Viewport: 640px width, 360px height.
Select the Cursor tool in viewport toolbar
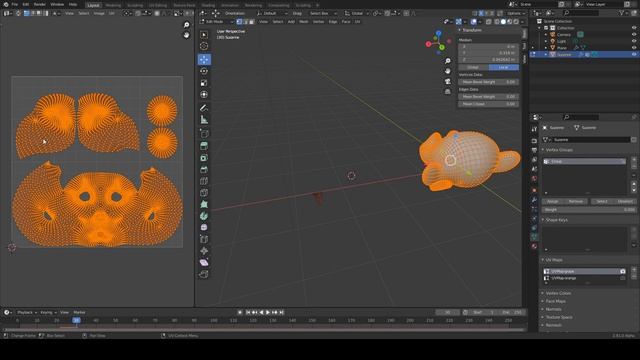coord(204,47)
